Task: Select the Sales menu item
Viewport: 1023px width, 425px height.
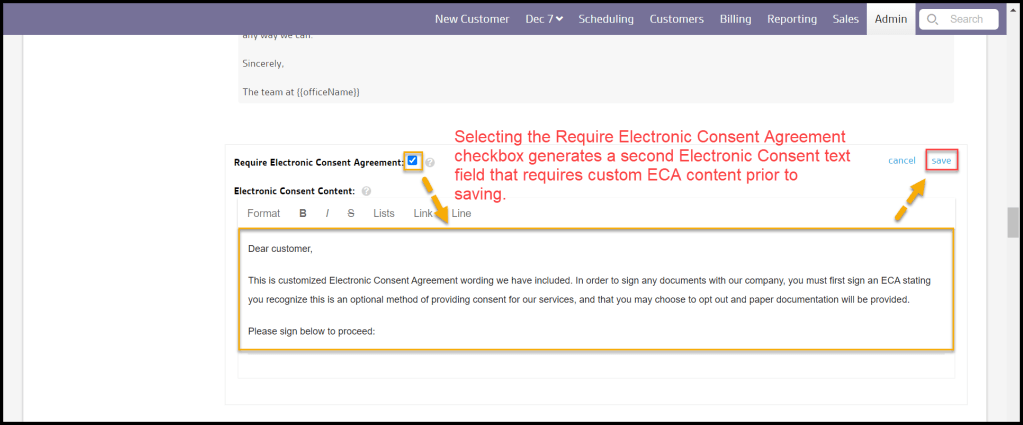Action: point(845,19)
